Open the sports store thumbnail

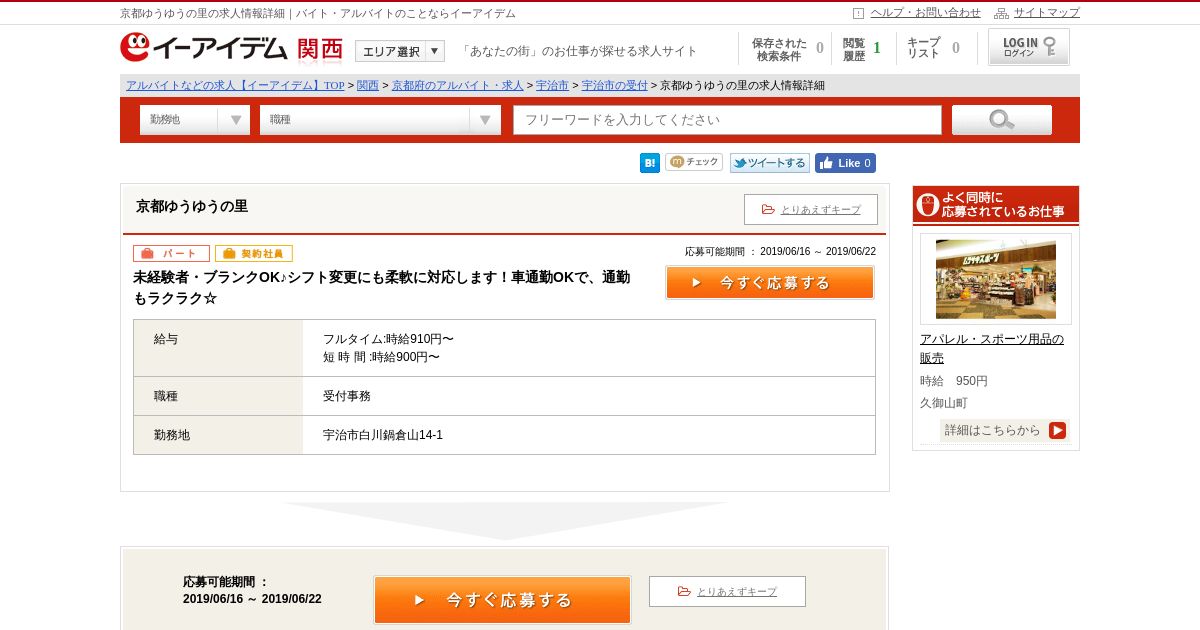pyautogui.click(x=995, y=279)
